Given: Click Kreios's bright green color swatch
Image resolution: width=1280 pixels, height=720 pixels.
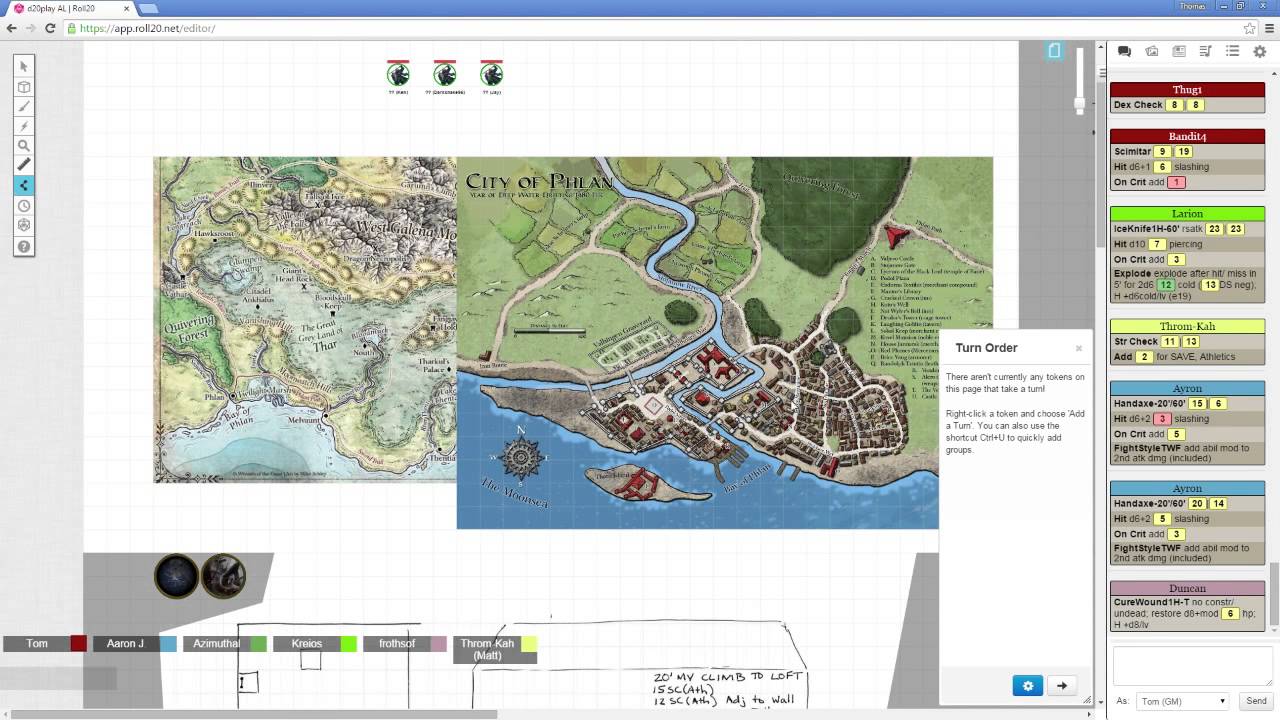Looking at the screenshot, I should pos(349,644).
